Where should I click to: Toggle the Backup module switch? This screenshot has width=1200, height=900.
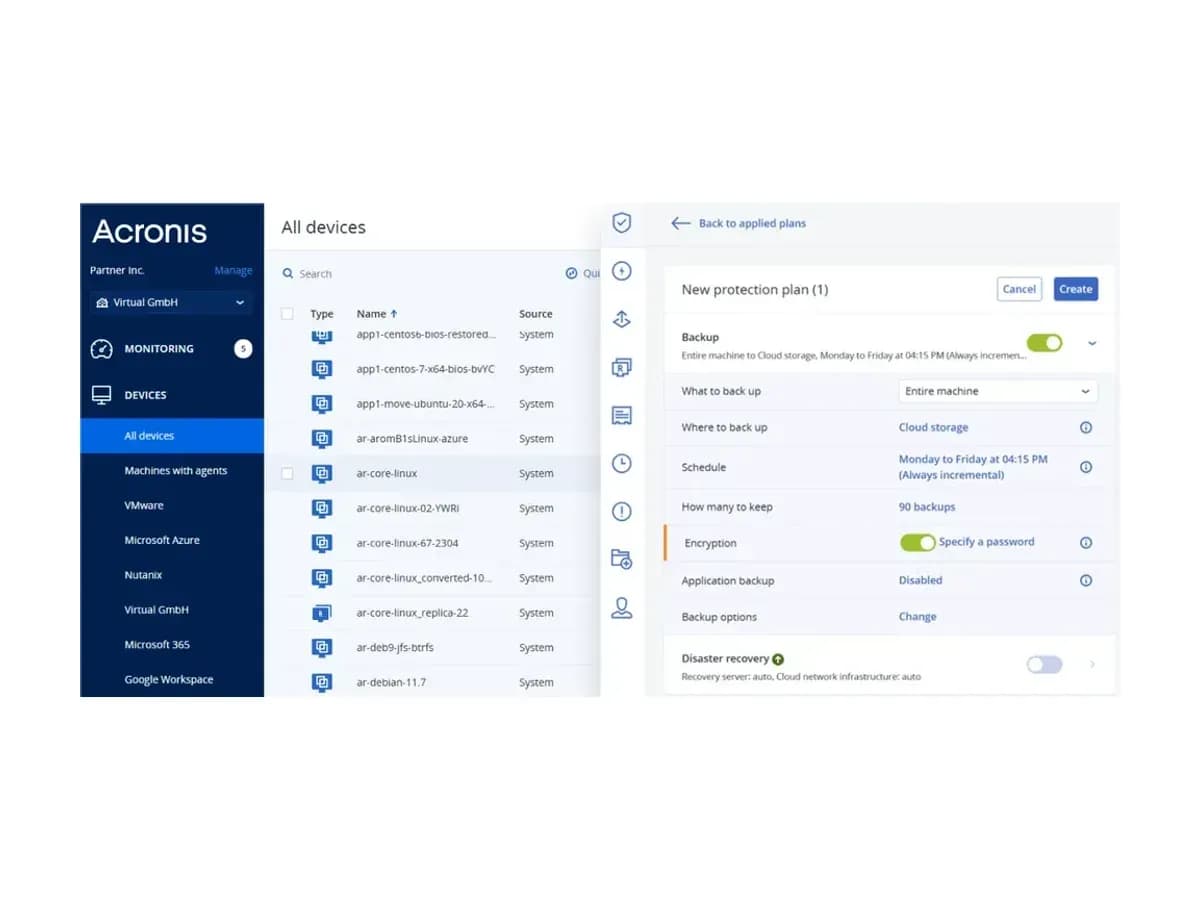[1044, 343]
